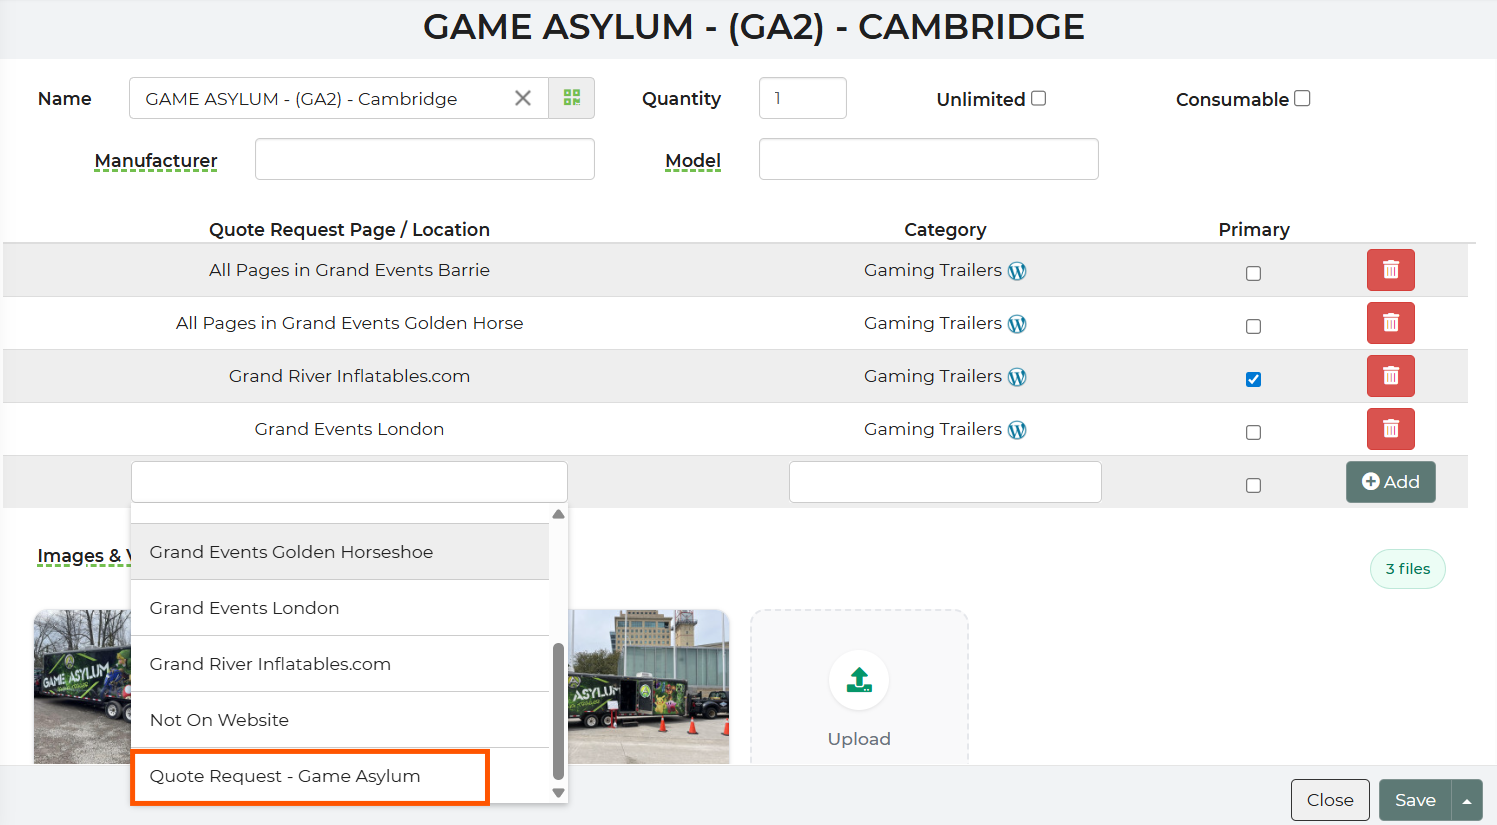
Task: Open the trailer photo with orange cones
Action: pyautogui.click(x=649, y=687)
